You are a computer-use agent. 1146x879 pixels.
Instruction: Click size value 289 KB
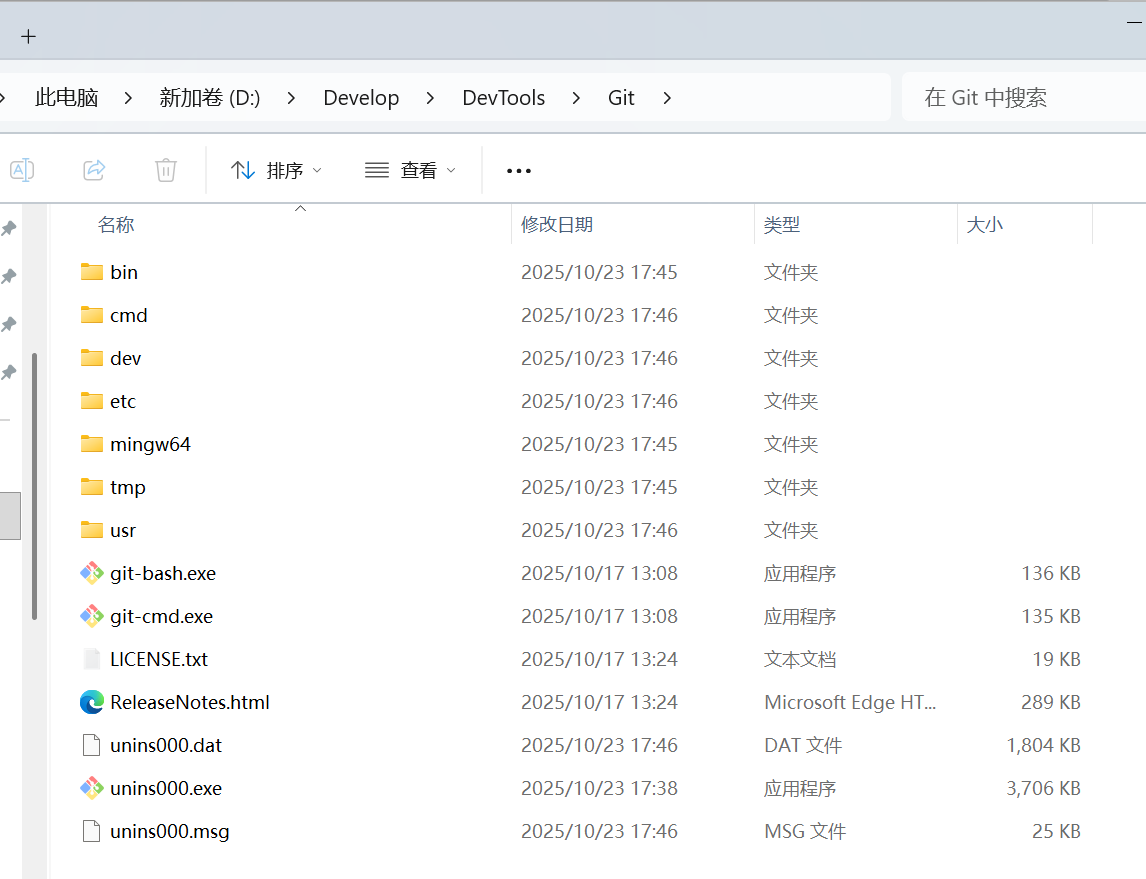[x=1050, y=702]
